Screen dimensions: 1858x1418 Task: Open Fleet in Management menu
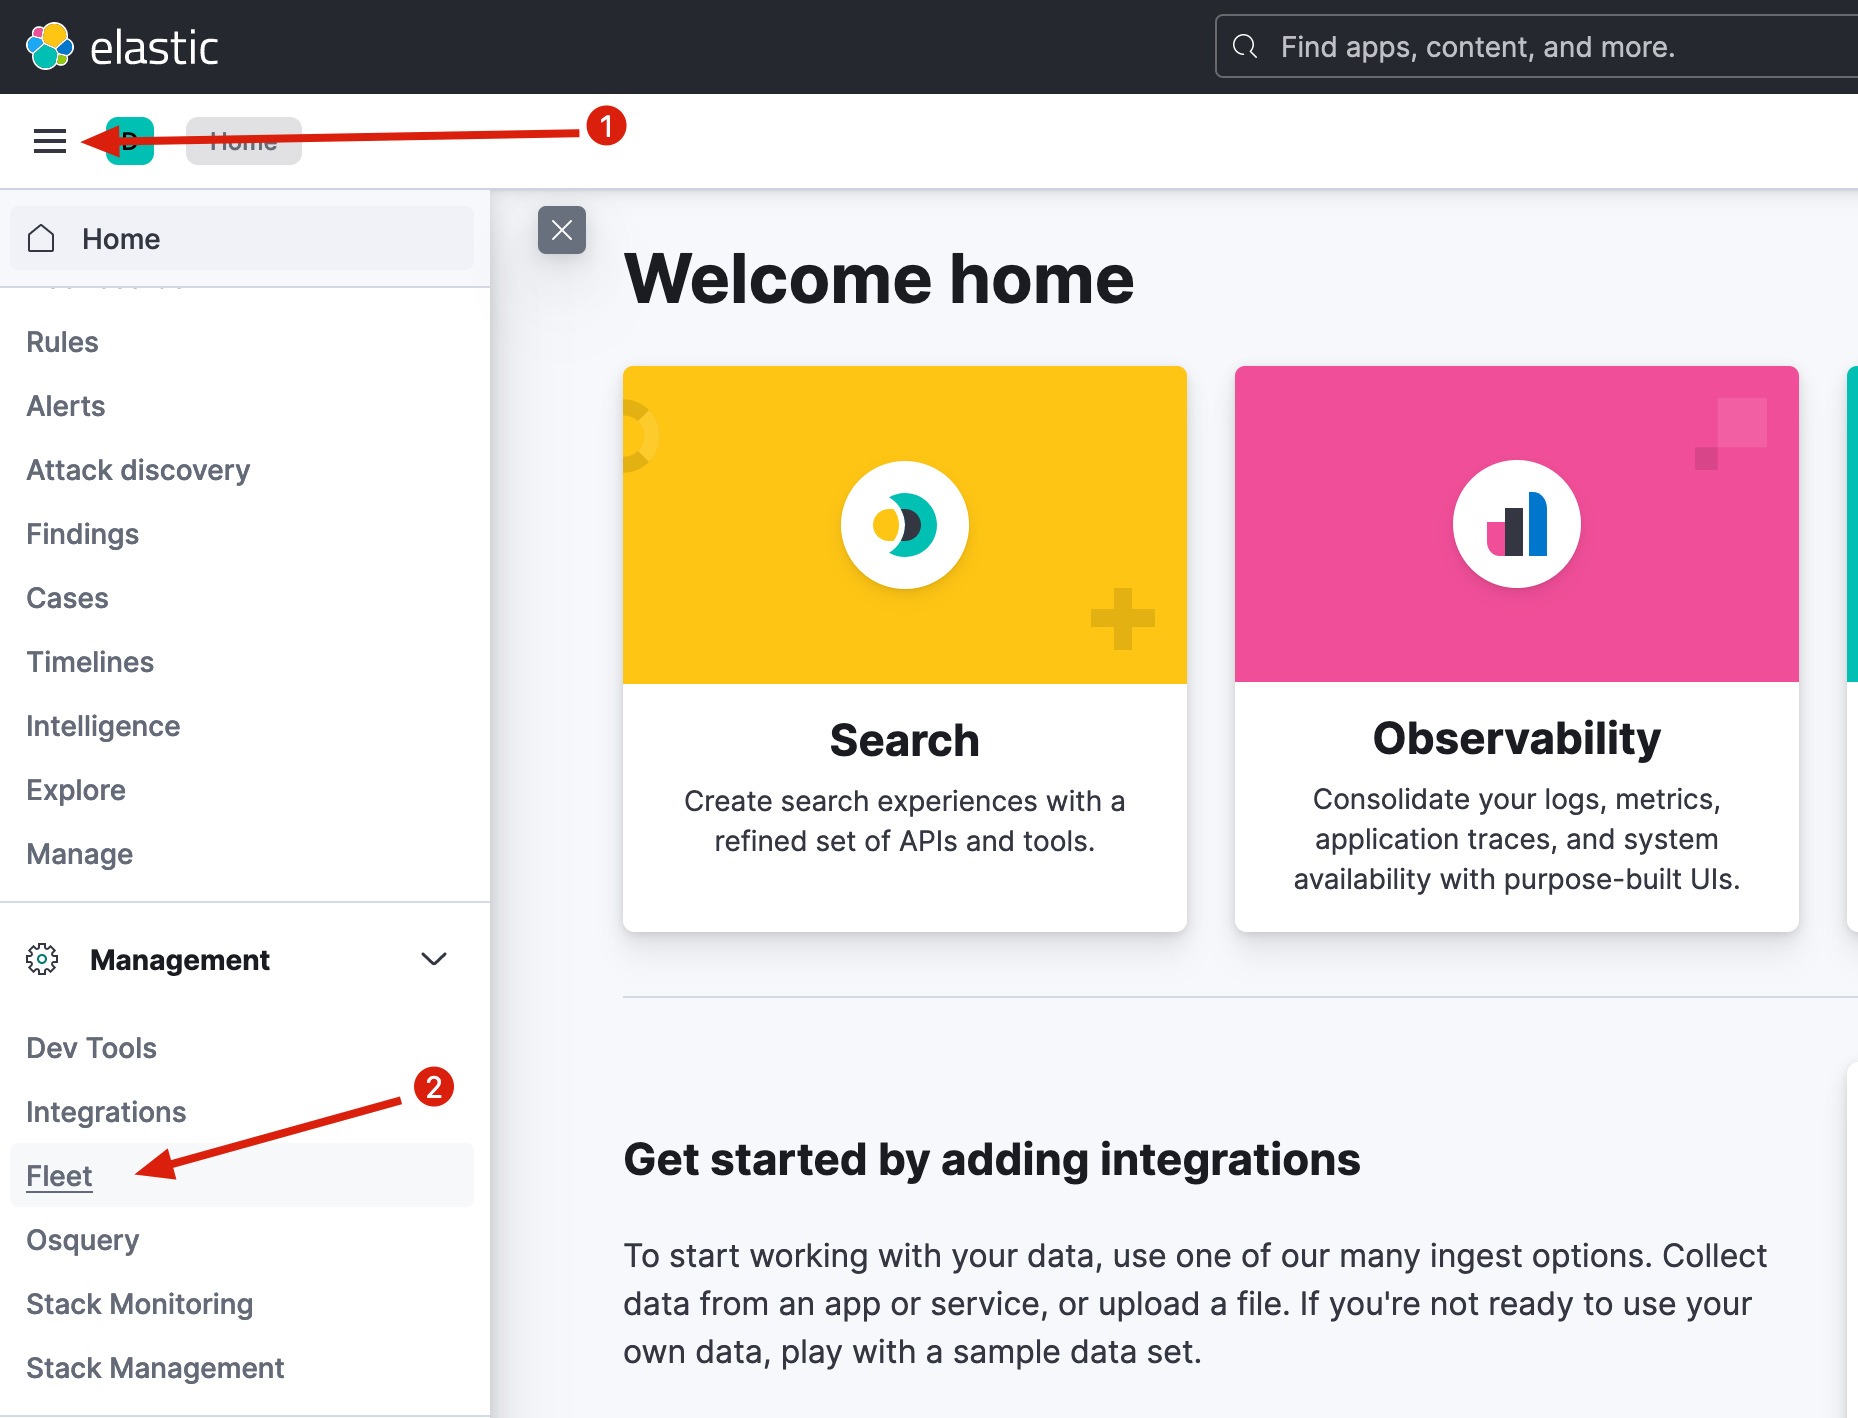point(59,1176)
